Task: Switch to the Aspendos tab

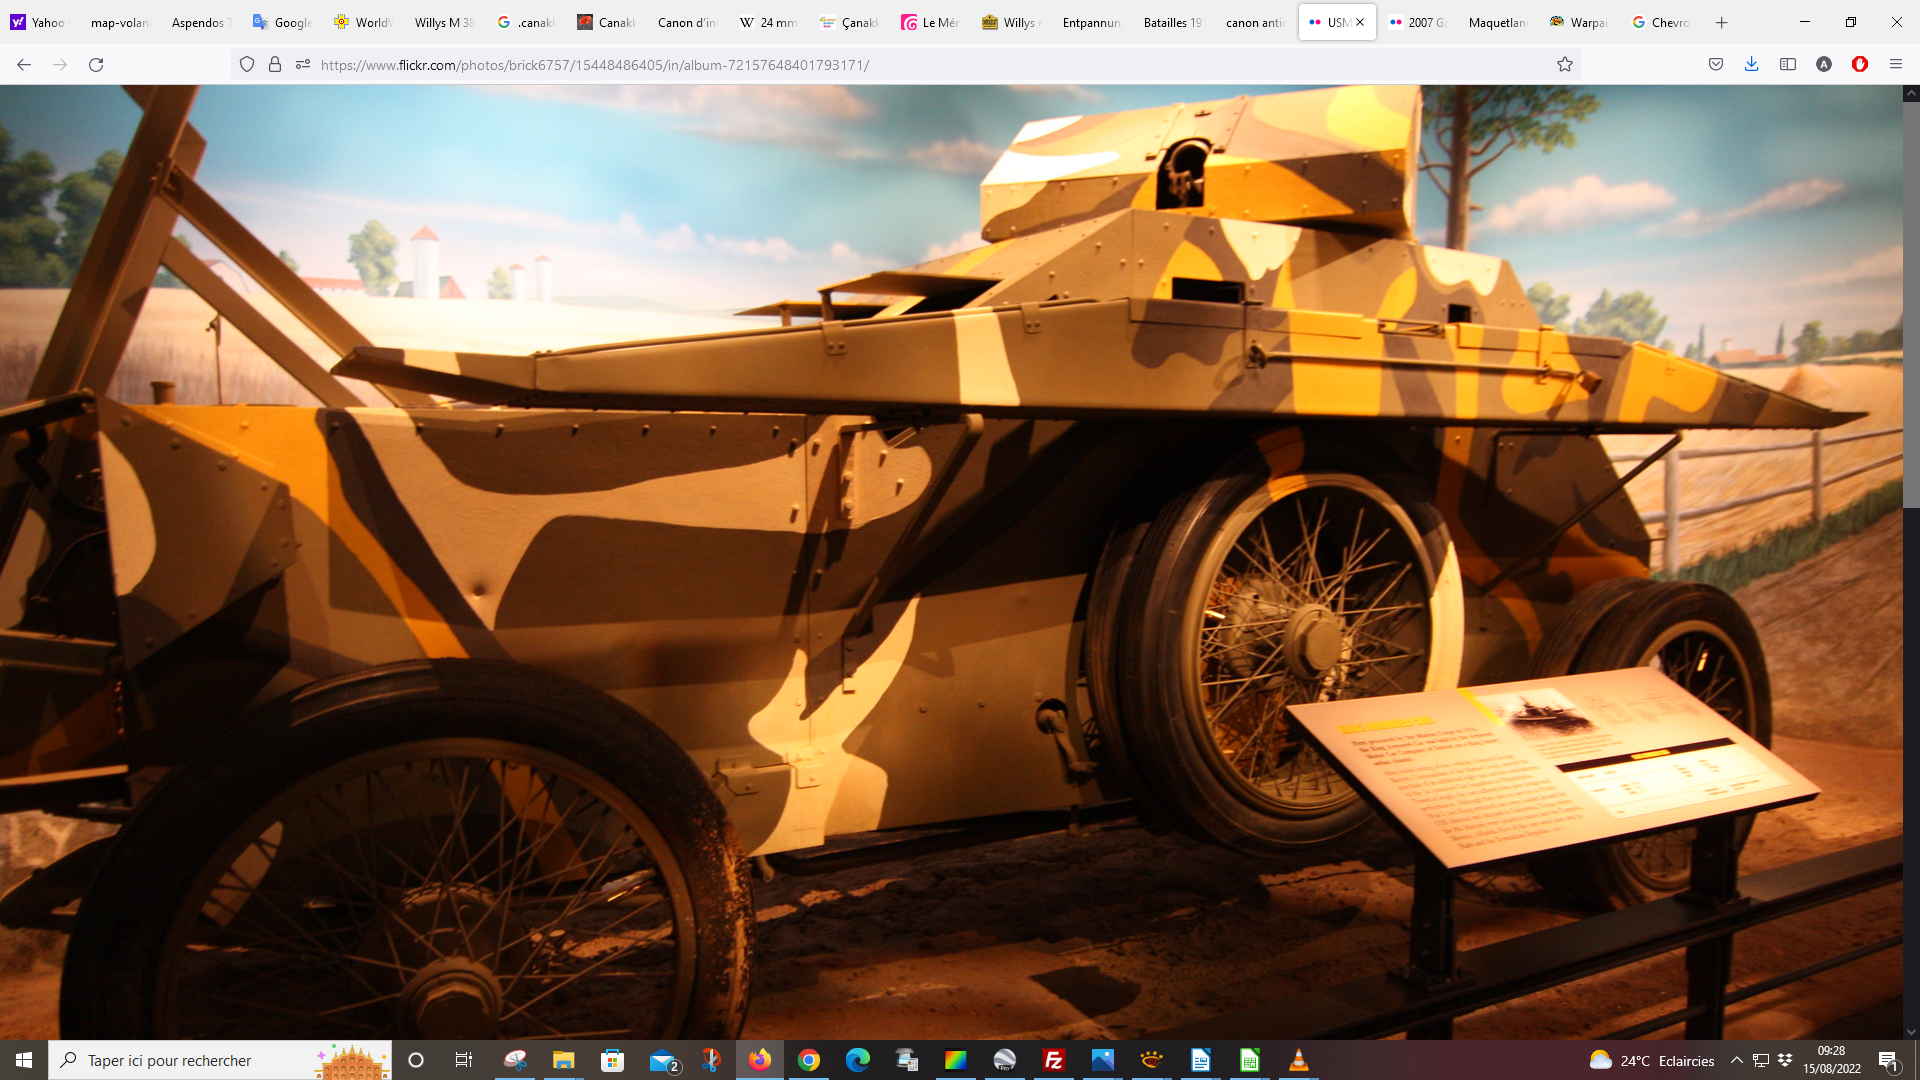Action: 200,22
